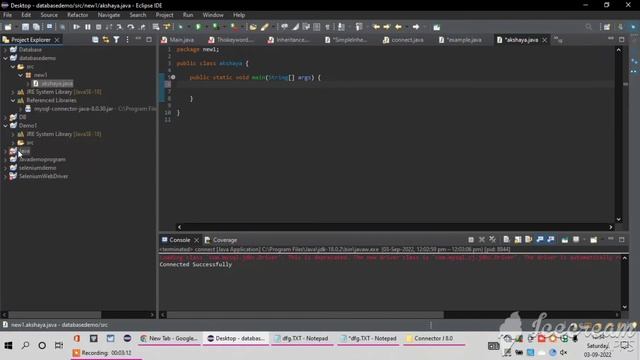This screenshot has width=640, height=360.
Task: Open the Refactor menu
Action: [x=78, y=15]
